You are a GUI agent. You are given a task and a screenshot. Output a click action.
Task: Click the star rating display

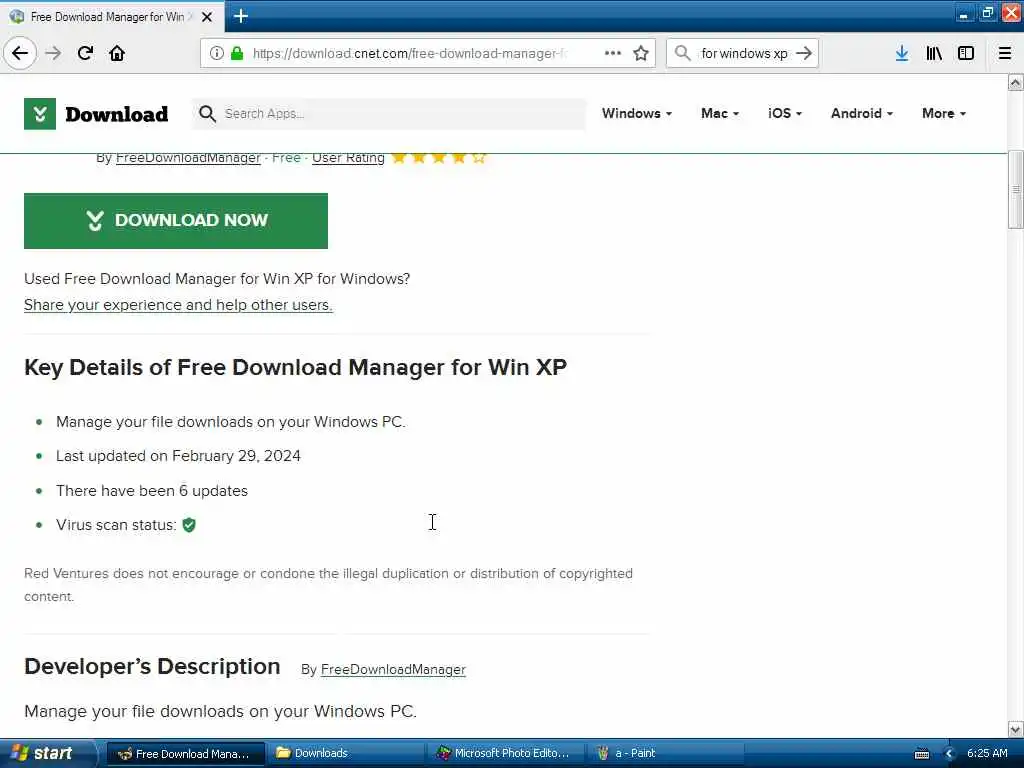point(439,157)
